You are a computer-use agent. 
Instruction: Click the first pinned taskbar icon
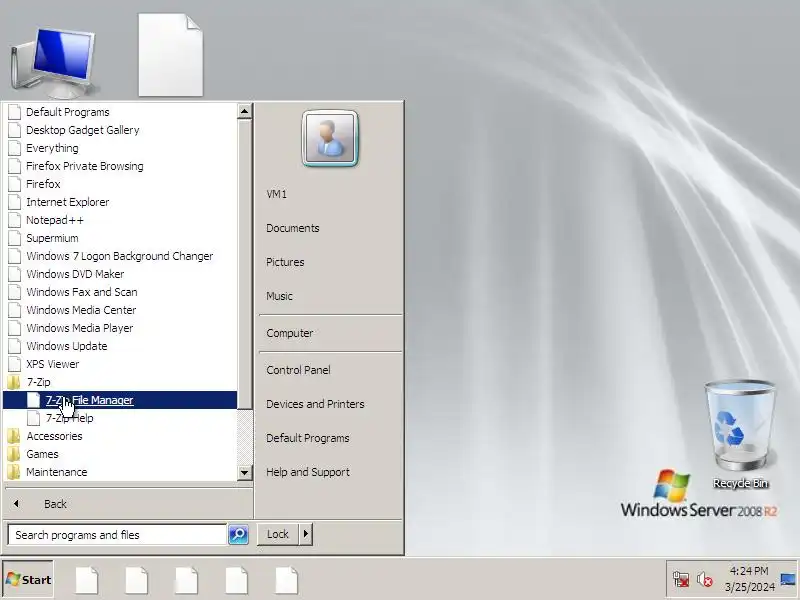pyautogui.click(x=87, y=580)
